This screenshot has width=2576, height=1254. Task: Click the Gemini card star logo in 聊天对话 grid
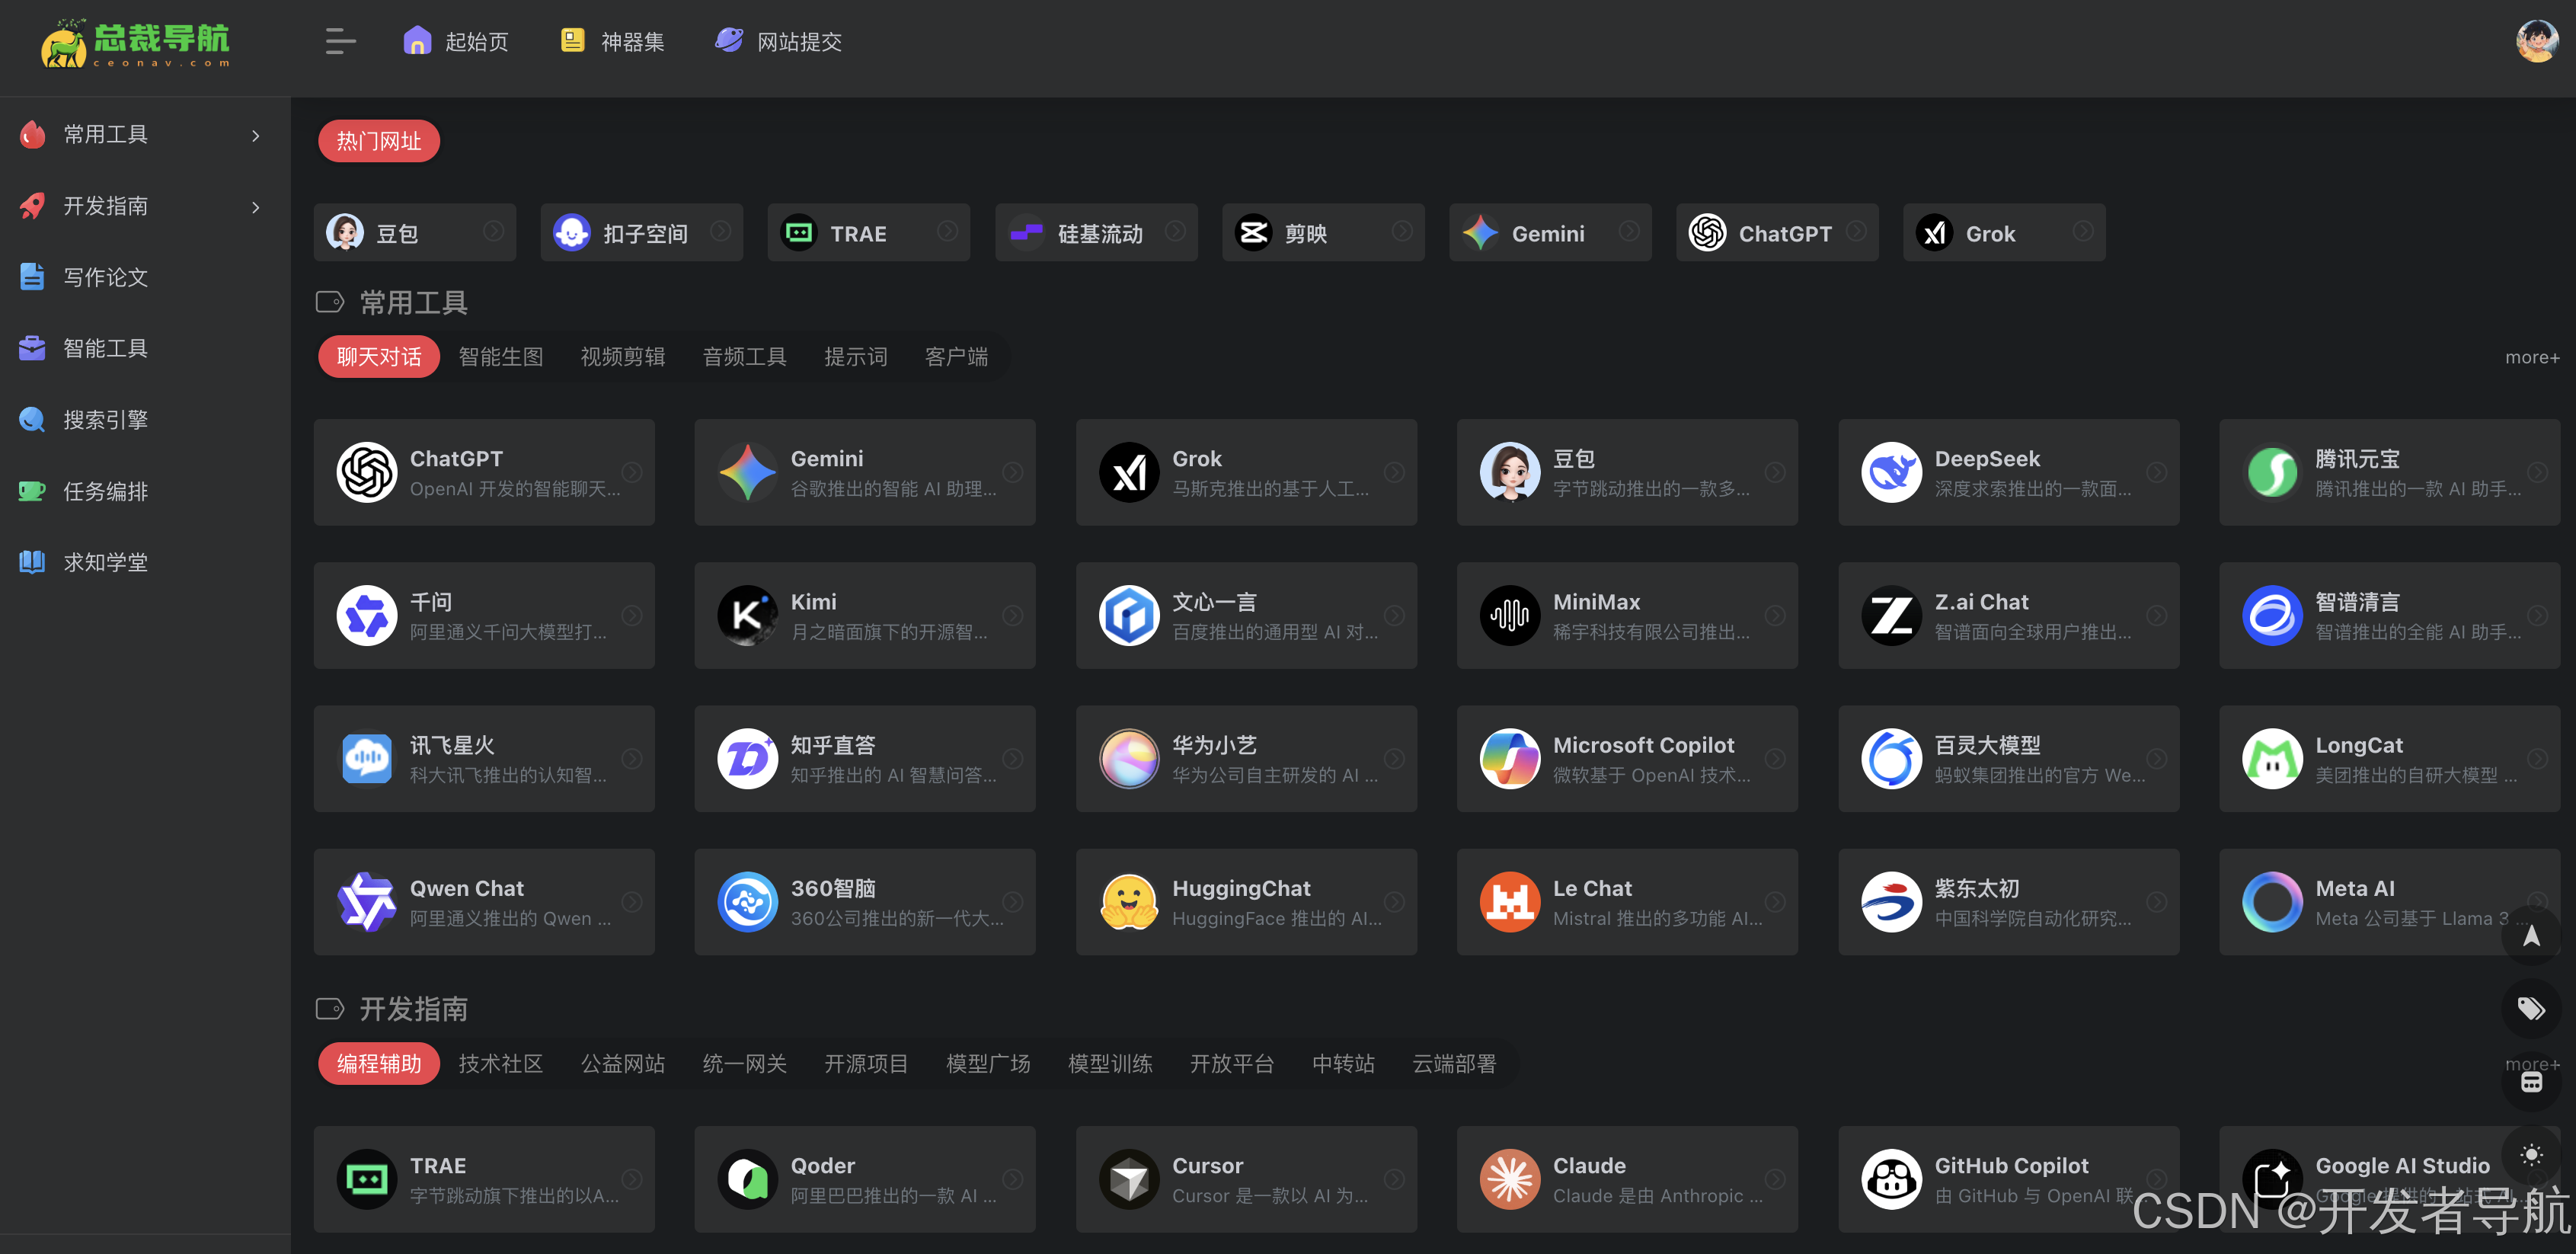[x=748, y=472]
